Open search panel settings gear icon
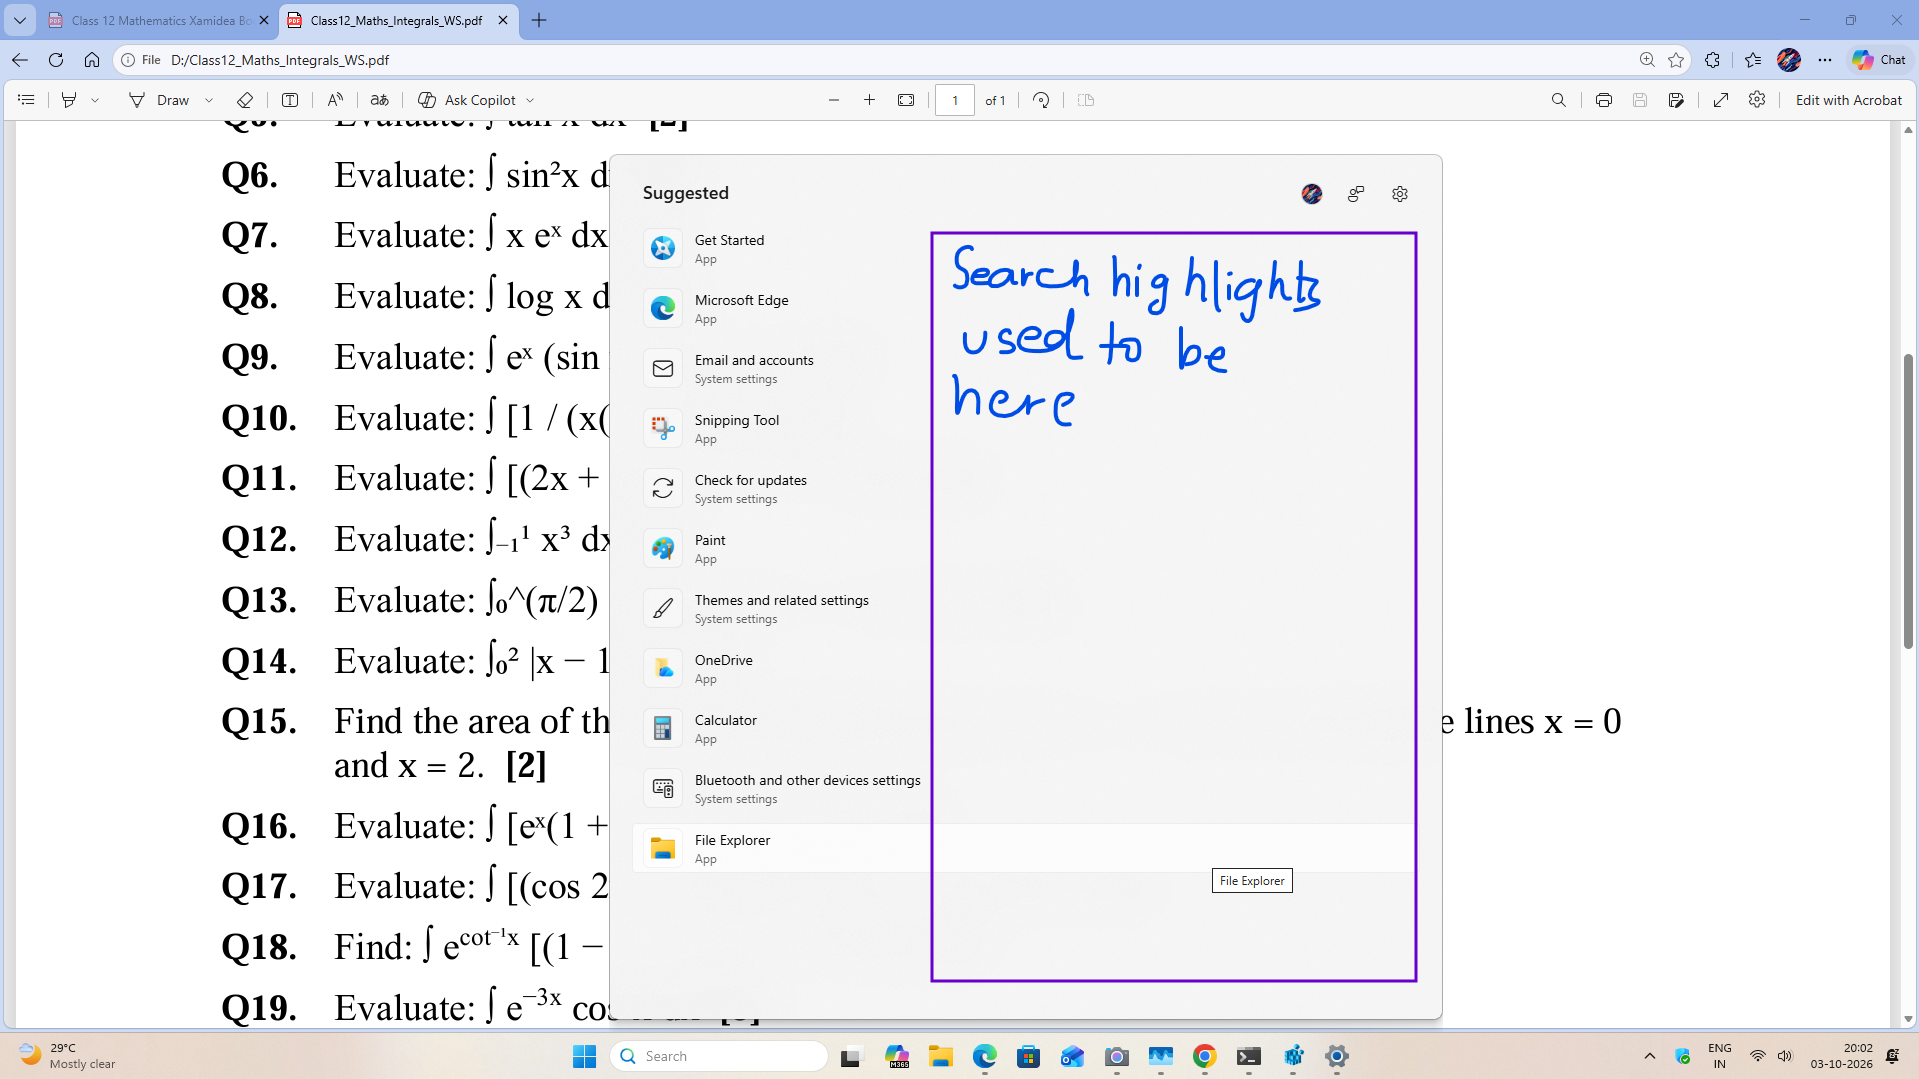 point(1400,194)
